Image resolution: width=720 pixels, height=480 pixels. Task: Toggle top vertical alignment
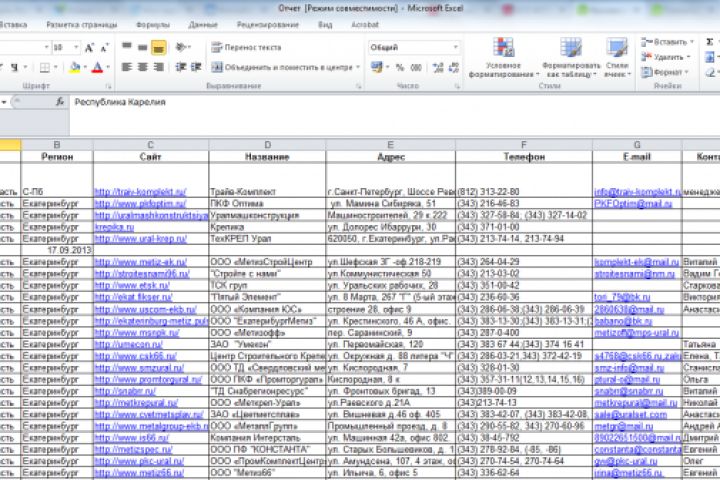[127, 47]
